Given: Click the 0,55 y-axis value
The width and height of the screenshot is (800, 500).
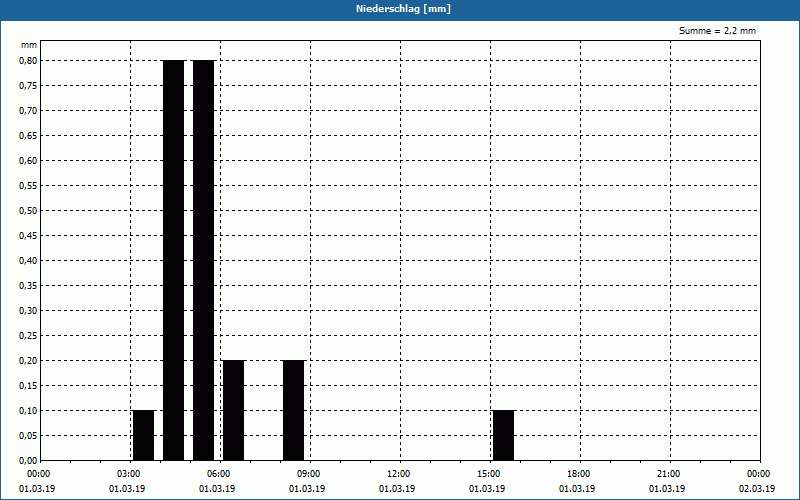Looking at the screenshot, I should [x=28, y=186].
